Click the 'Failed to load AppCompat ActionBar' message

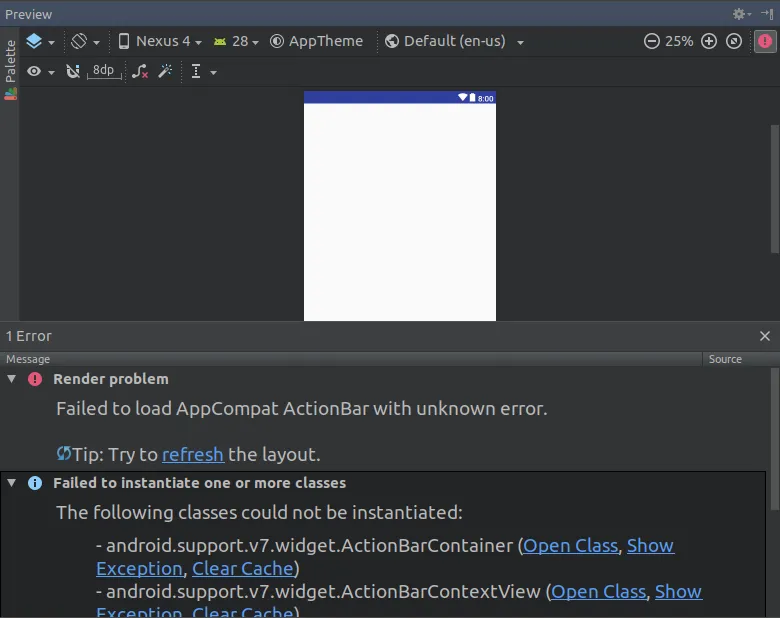pyautogui.click(x=301, y=409)
